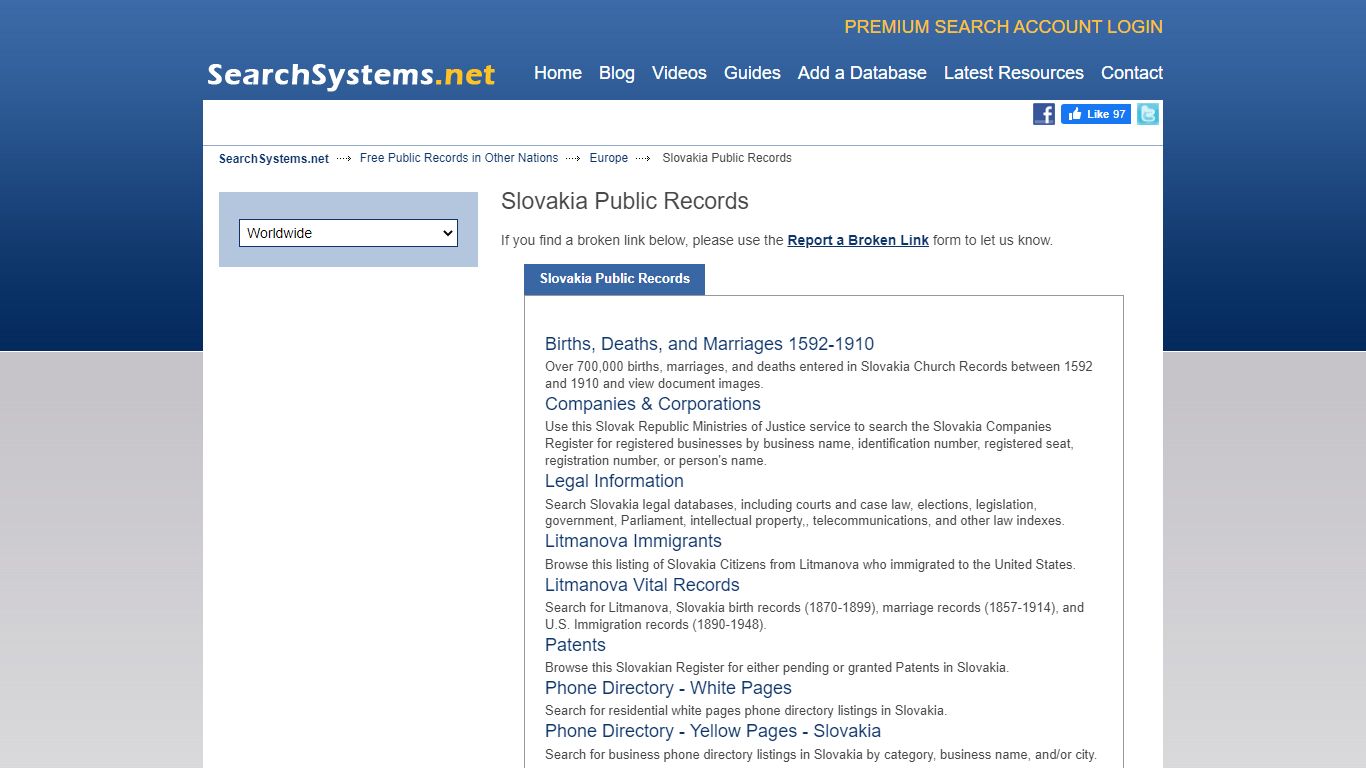
Task: Click Premium Search Account Login
Action: pyautogui.click(x=1004, y=27)
